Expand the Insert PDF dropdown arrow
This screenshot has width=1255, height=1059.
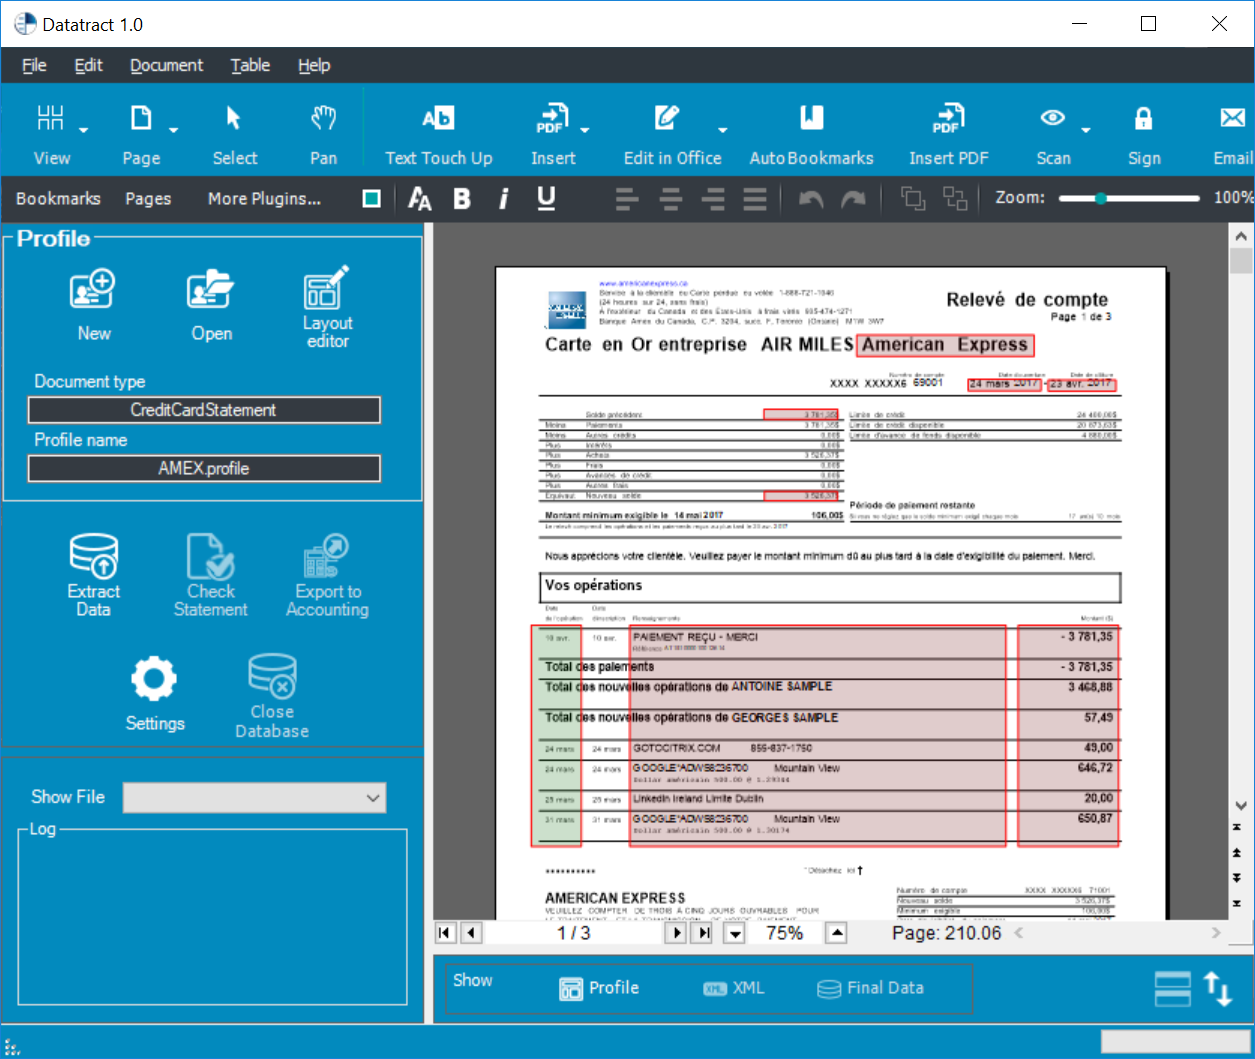click(x=585, y=130)
